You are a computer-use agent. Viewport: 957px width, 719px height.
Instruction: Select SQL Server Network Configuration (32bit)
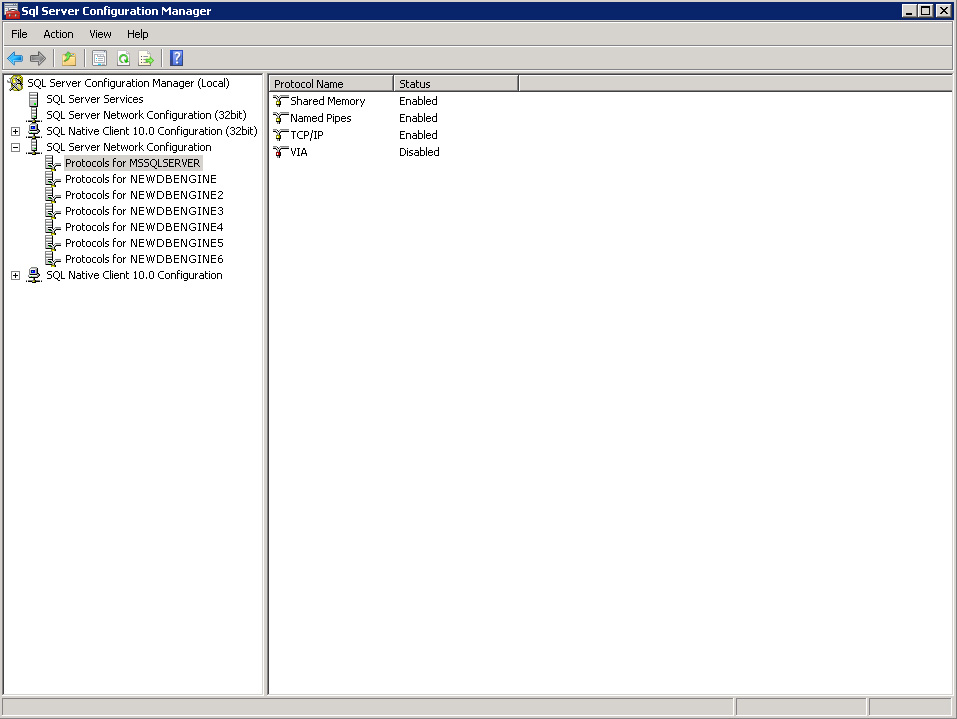pyautogui.click(x=146, y=115)
